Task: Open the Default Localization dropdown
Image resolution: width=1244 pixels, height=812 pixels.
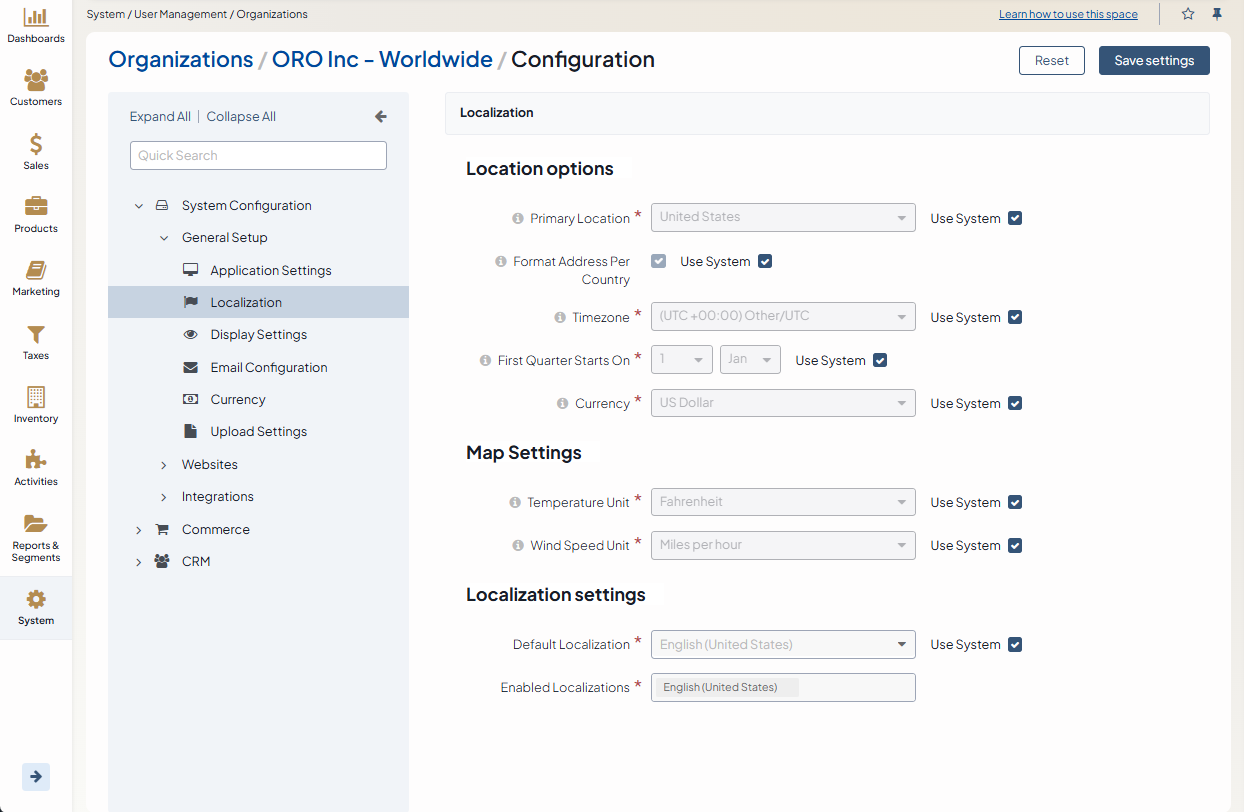Action: (783, 645)
